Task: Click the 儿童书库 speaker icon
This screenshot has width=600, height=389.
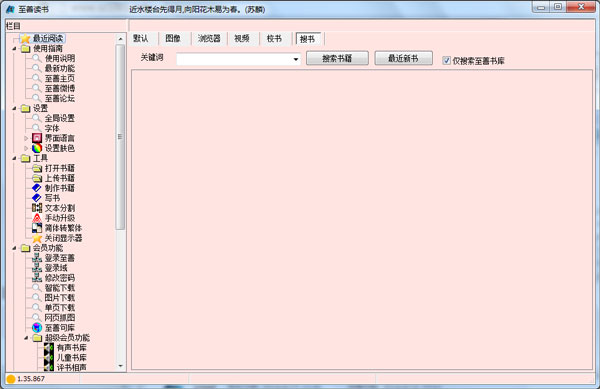Action: [49, 357]
